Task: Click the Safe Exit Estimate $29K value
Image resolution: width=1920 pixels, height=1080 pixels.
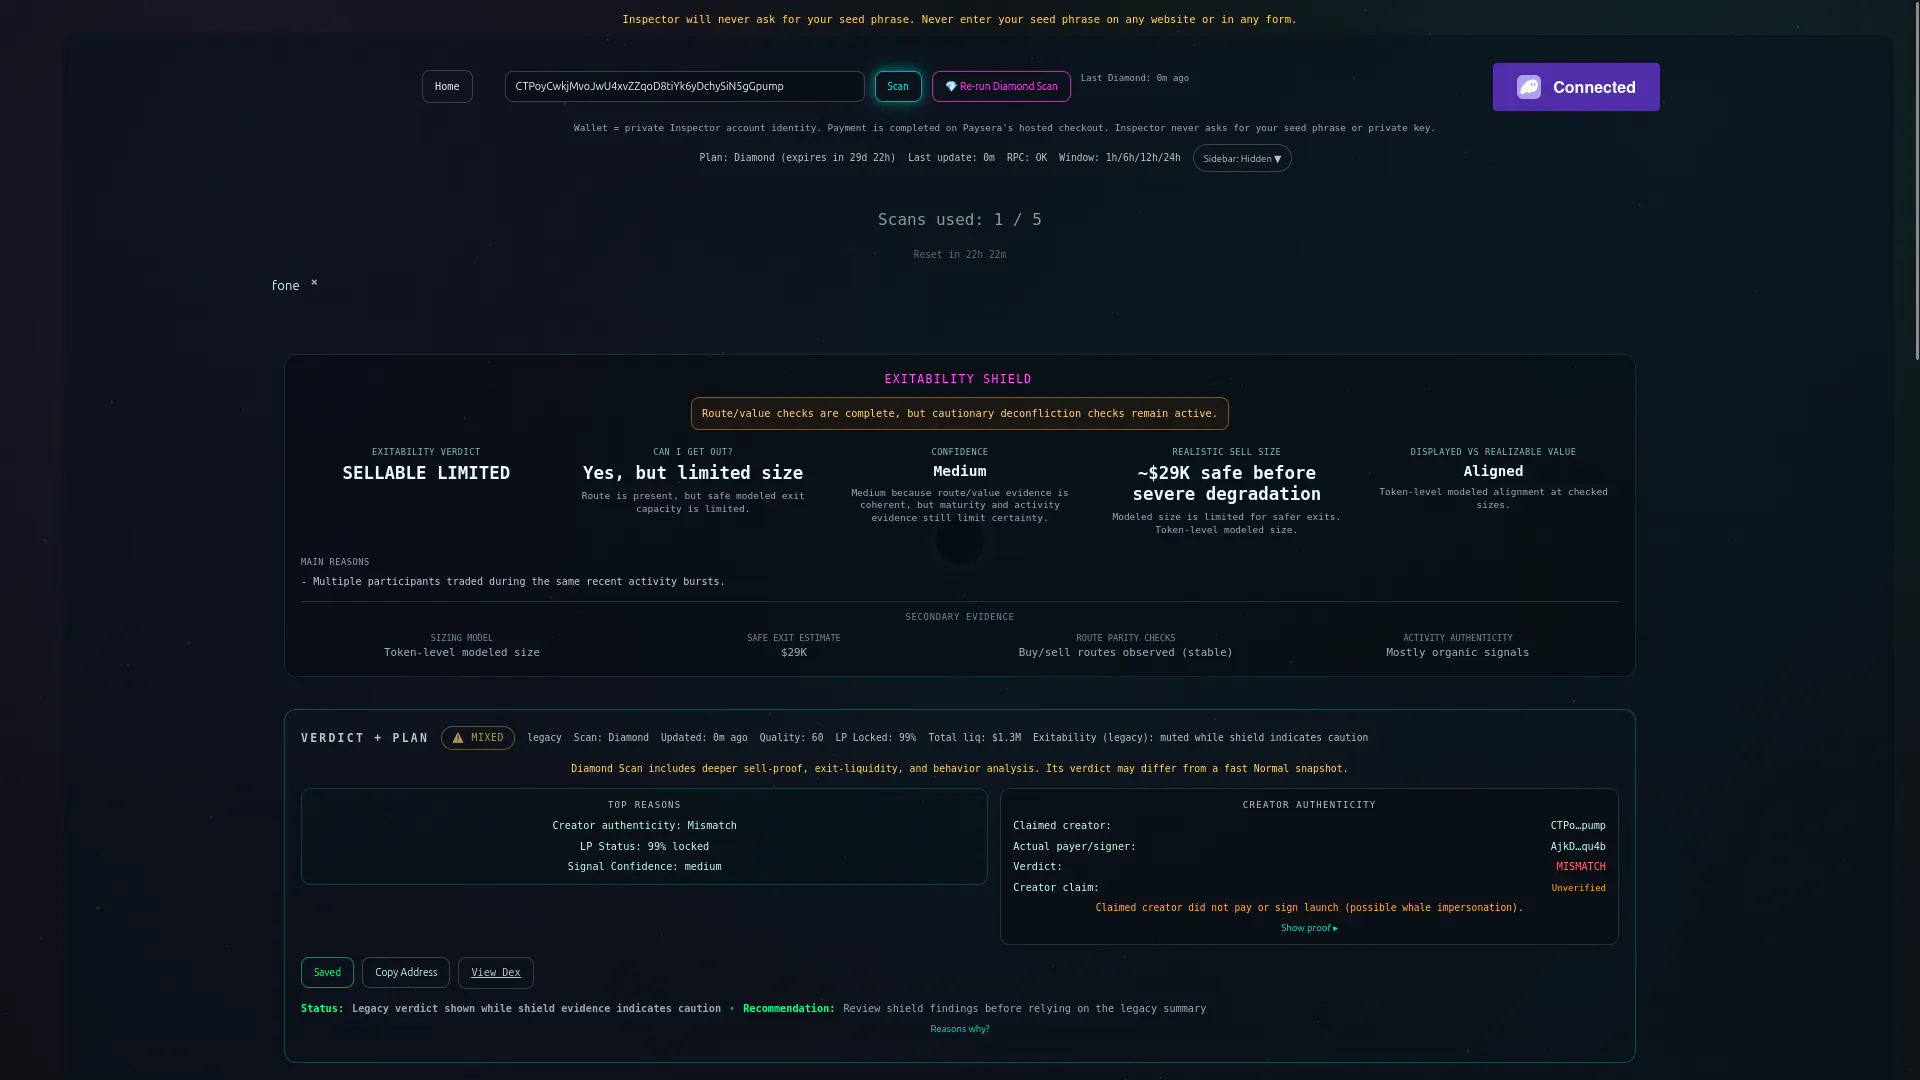Action: 794,653
